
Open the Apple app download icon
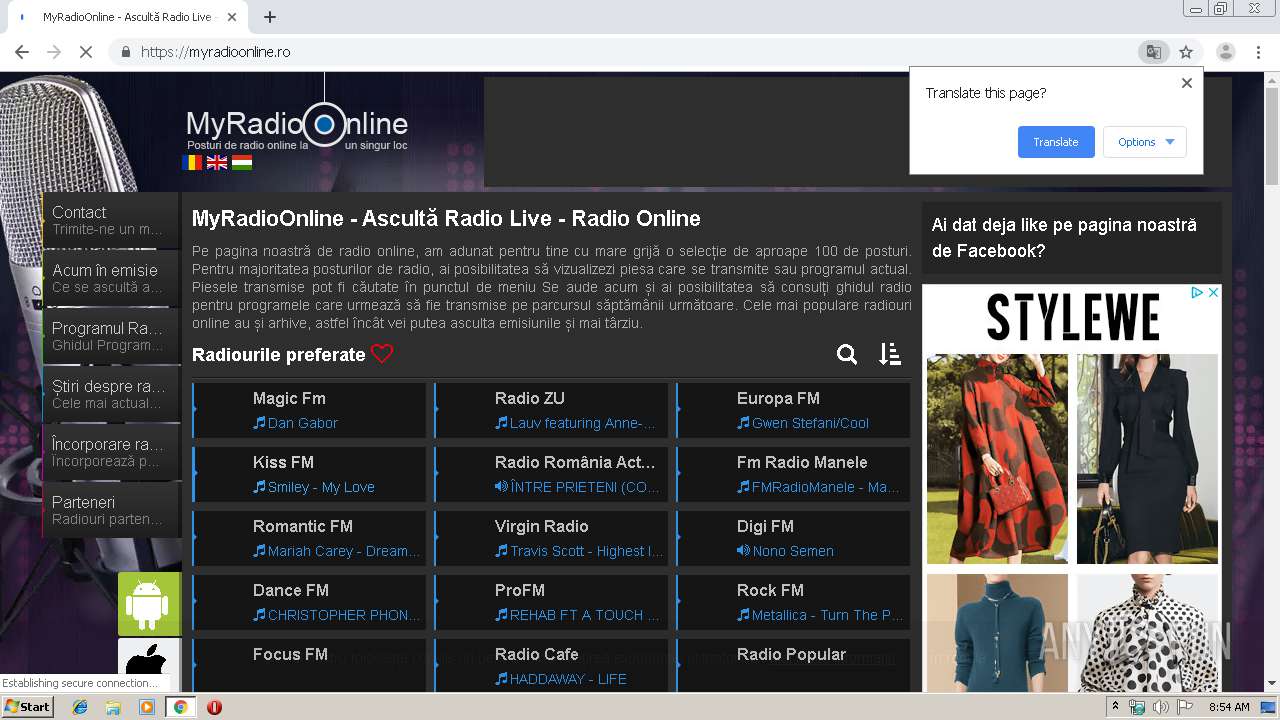(149, 664)
